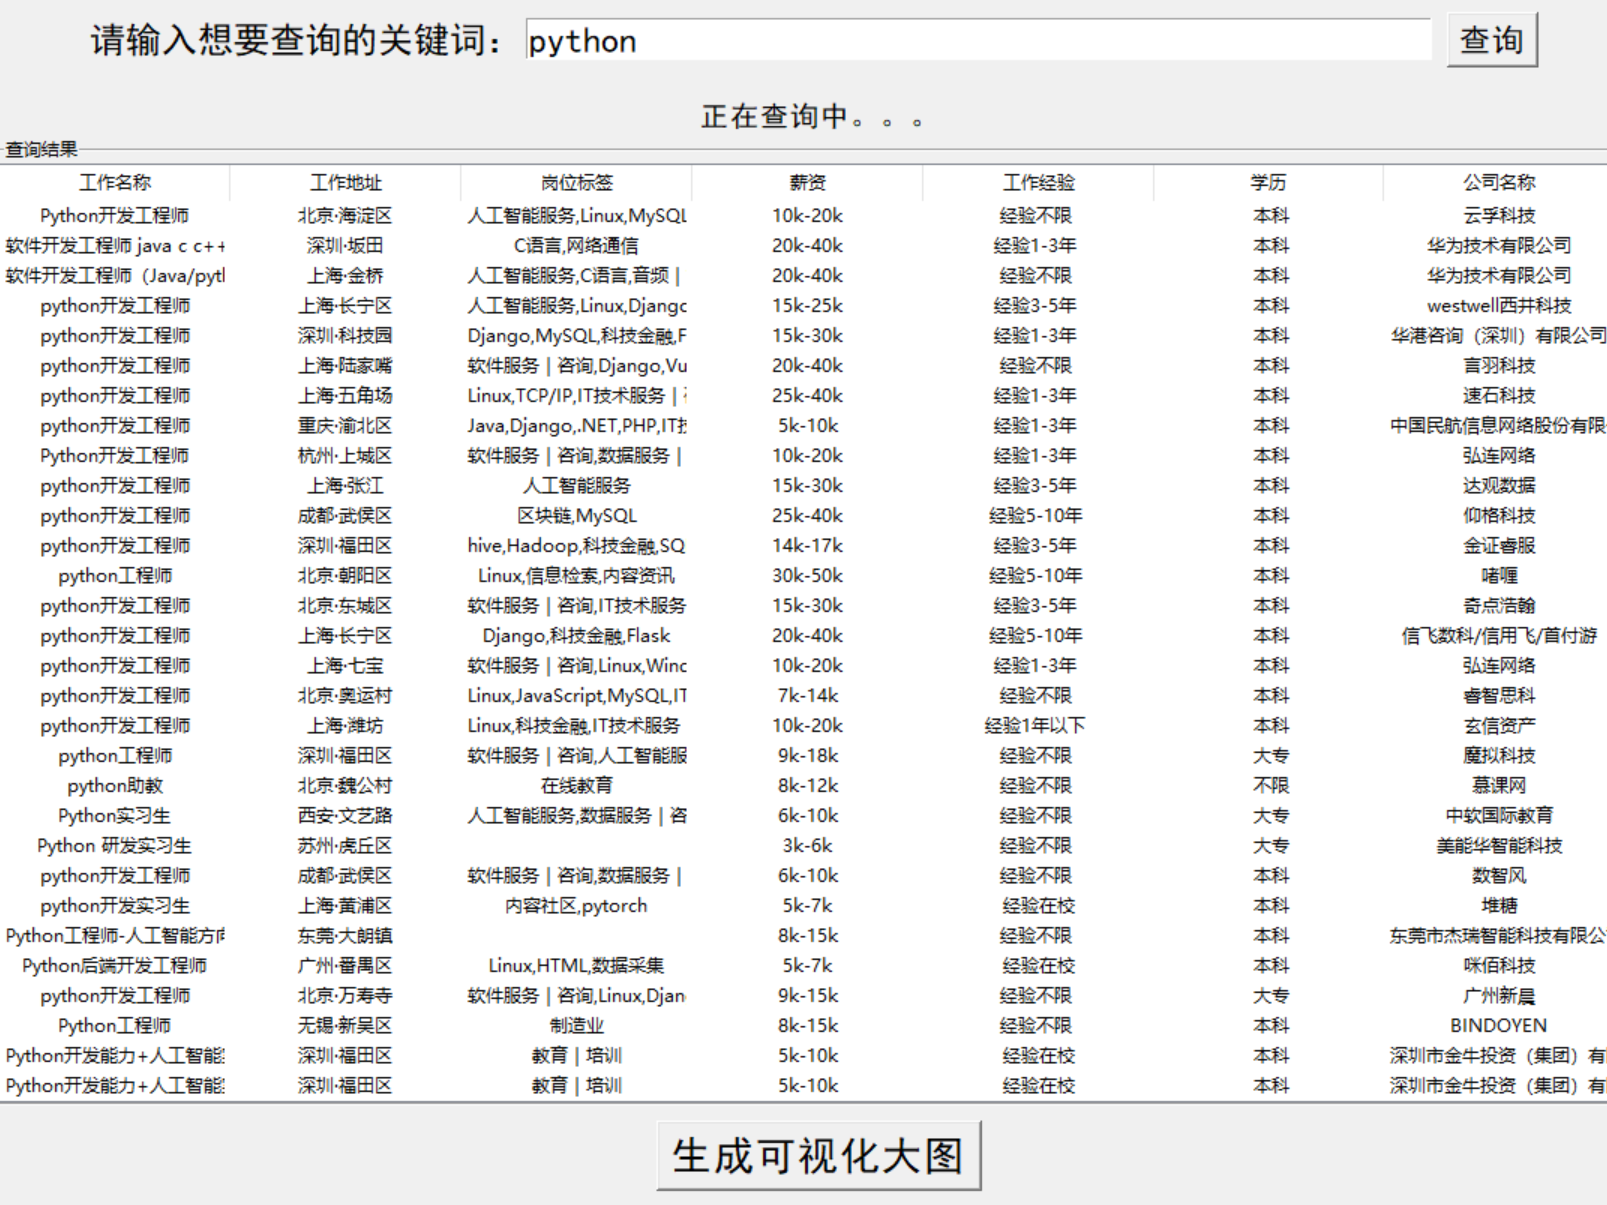Click the 杭州·上城区 address cell
Viewport: 1607px width, 1205px height.
pos(345,455)
